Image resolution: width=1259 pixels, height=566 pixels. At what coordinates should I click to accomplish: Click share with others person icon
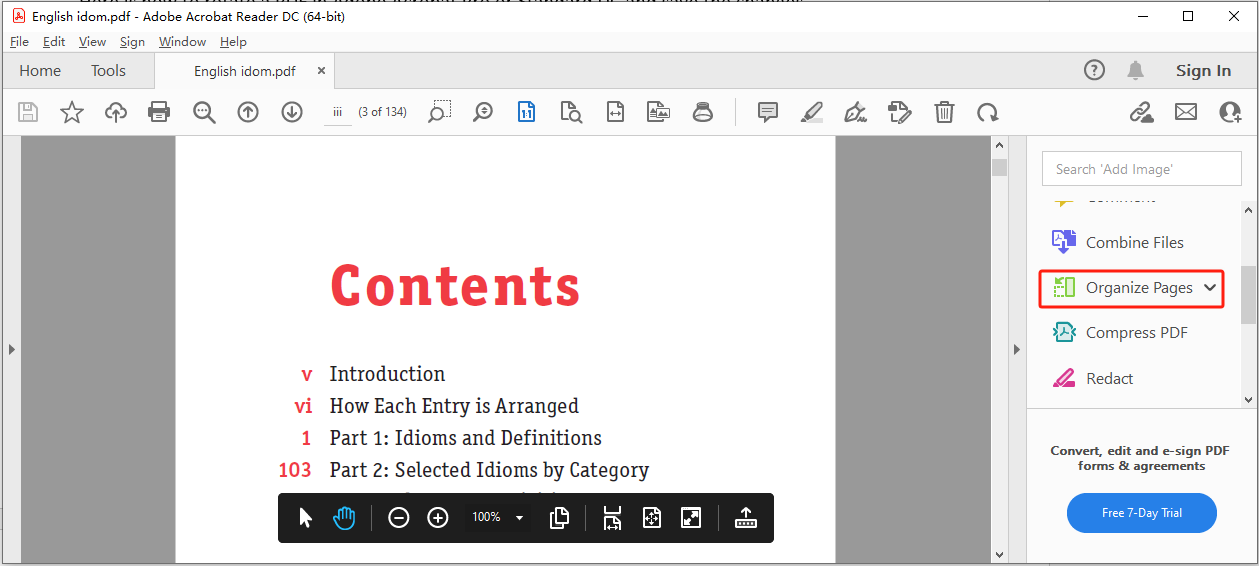(x=1230, y=112)
